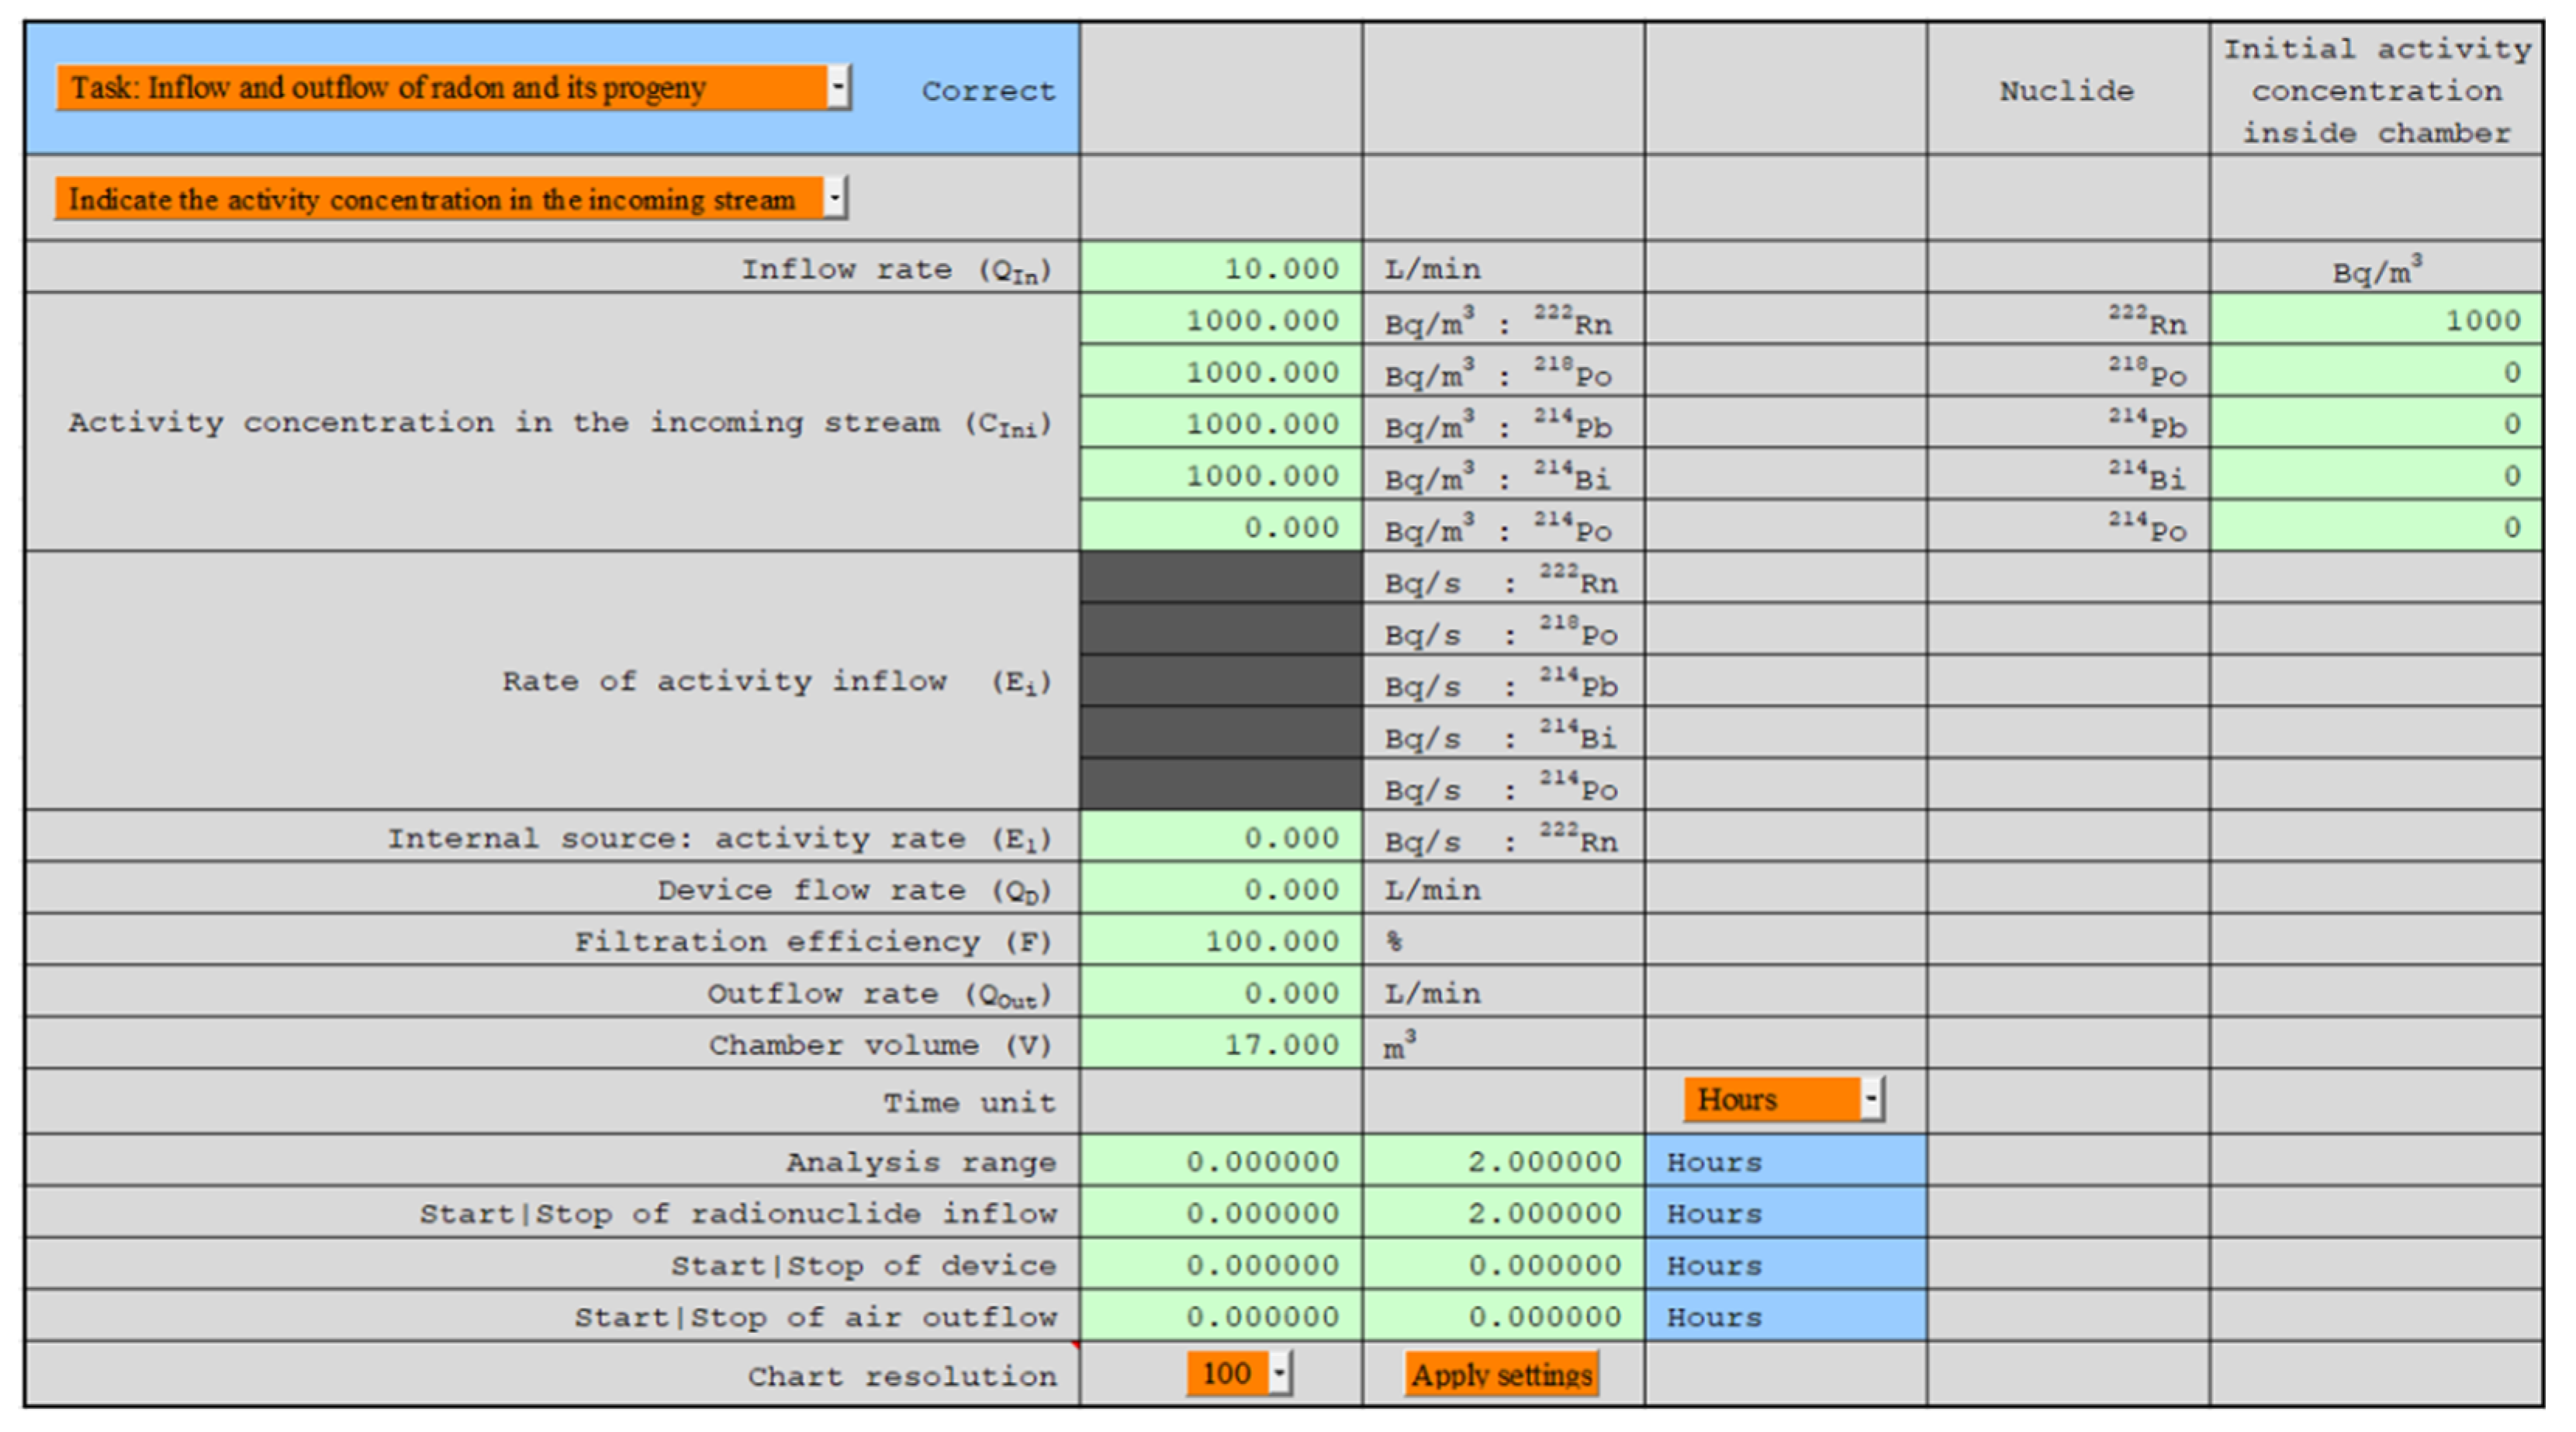
Task: Select the Inflow rate input cell
Action: [1220, 268]
